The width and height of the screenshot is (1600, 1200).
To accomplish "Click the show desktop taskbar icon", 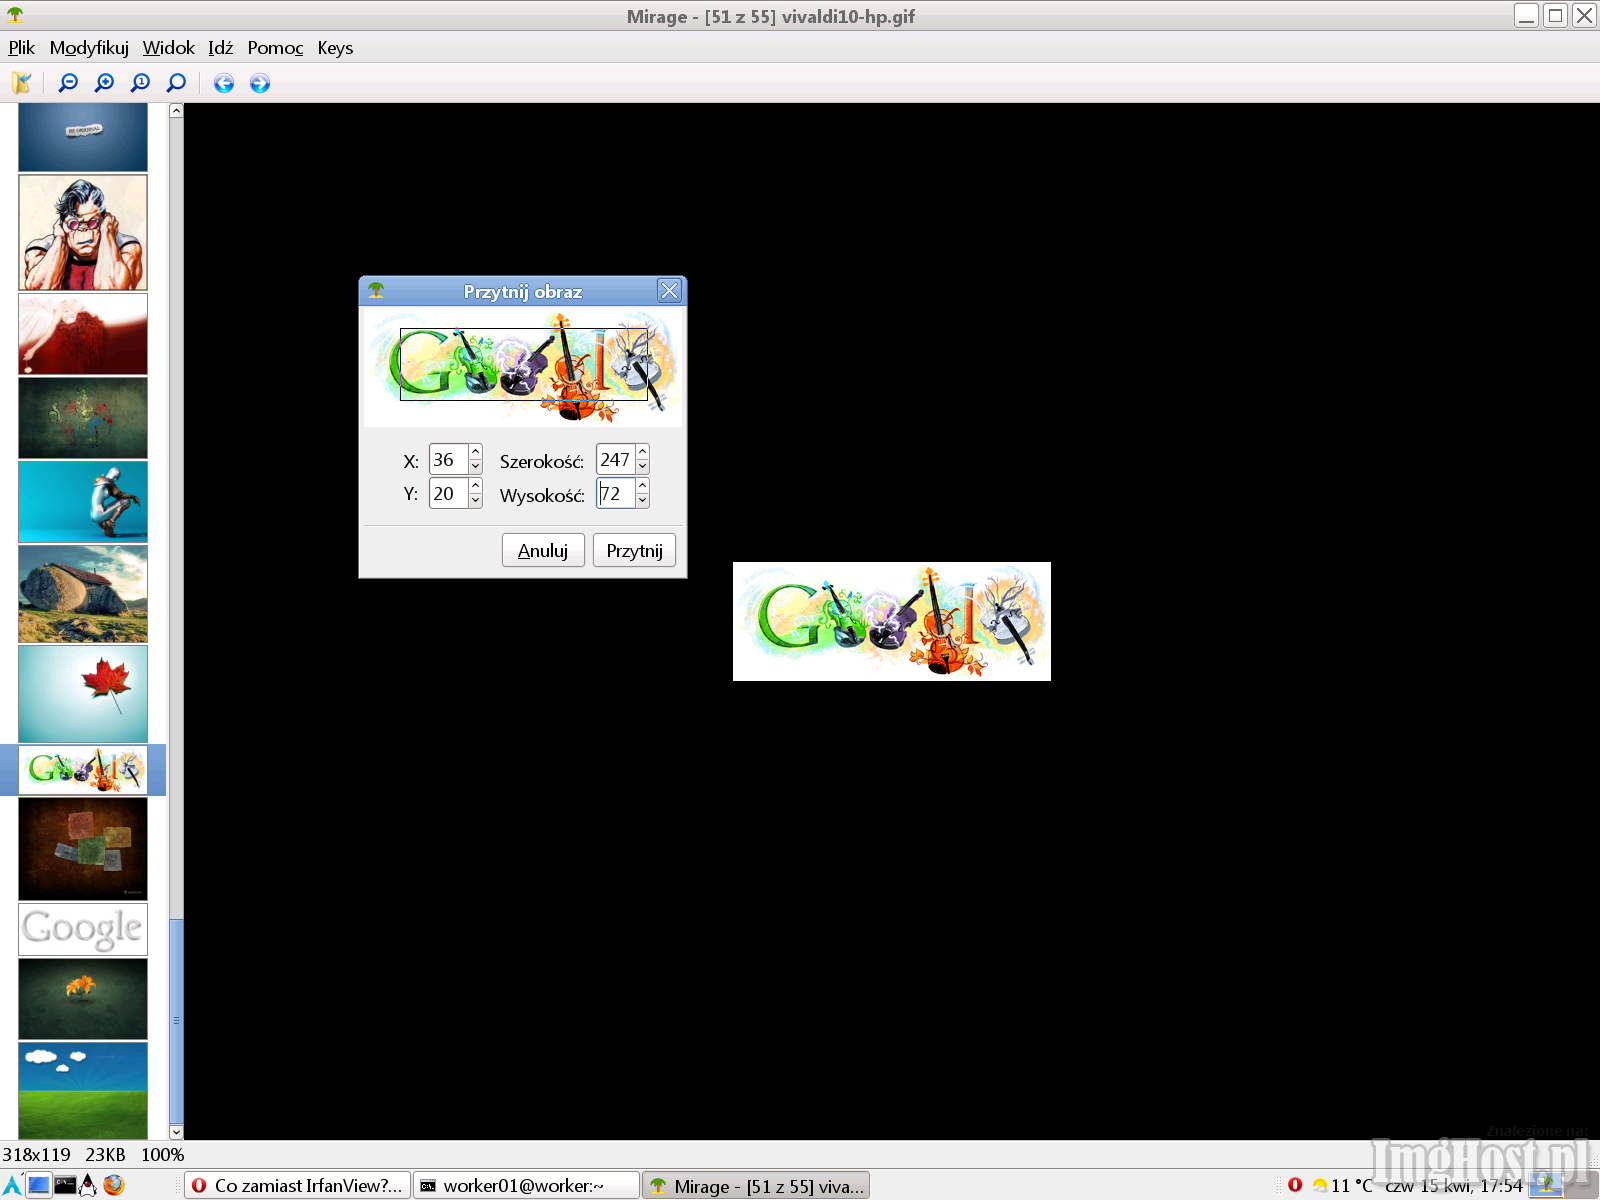I will pos(38,1185).
